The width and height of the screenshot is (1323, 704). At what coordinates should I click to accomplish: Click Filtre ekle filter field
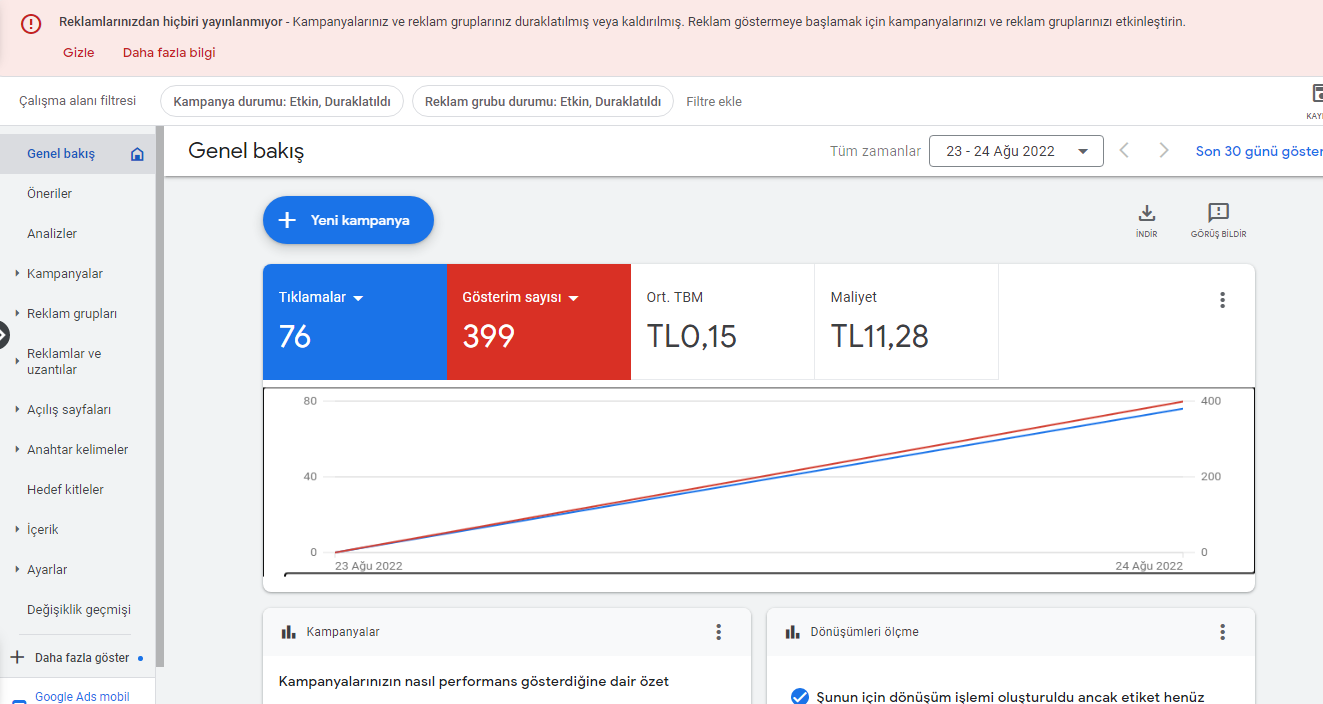click(714, 101)
